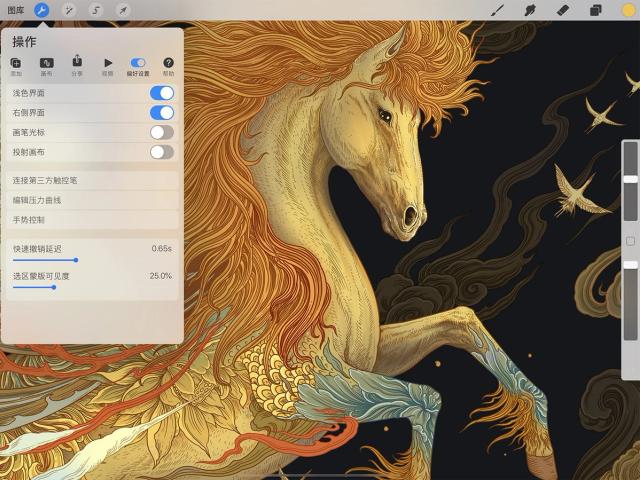Activate the Selection S-shaped tool

click(96, 10)
